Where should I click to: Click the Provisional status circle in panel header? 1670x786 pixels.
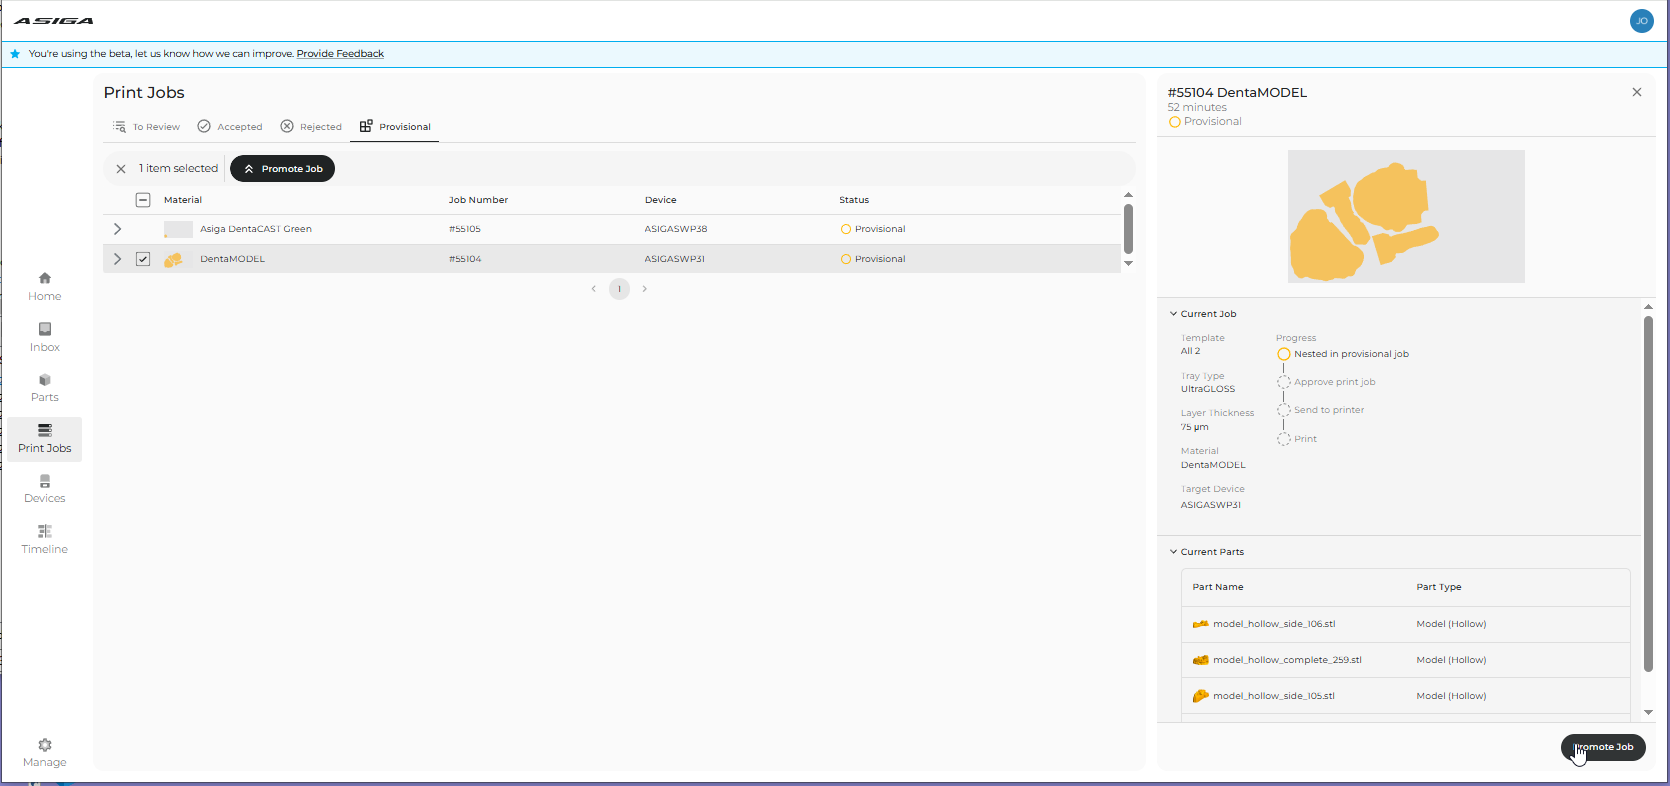pos(1174,122)
